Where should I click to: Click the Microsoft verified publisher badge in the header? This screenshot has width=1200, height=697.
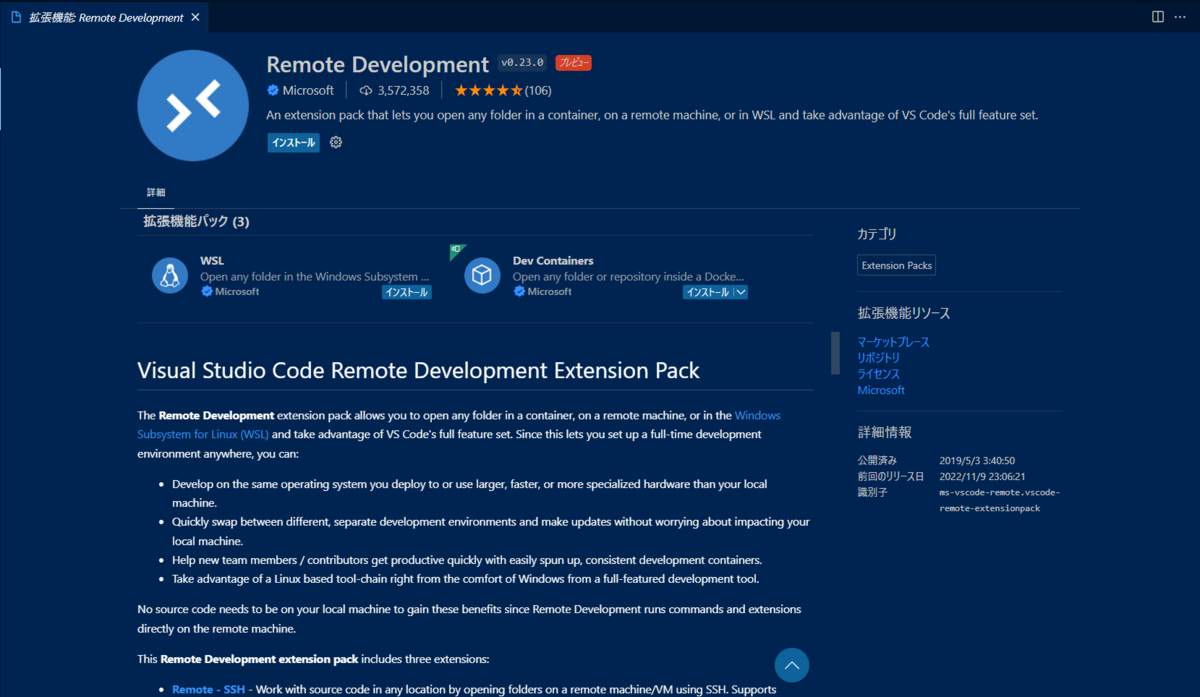[273, 90]
